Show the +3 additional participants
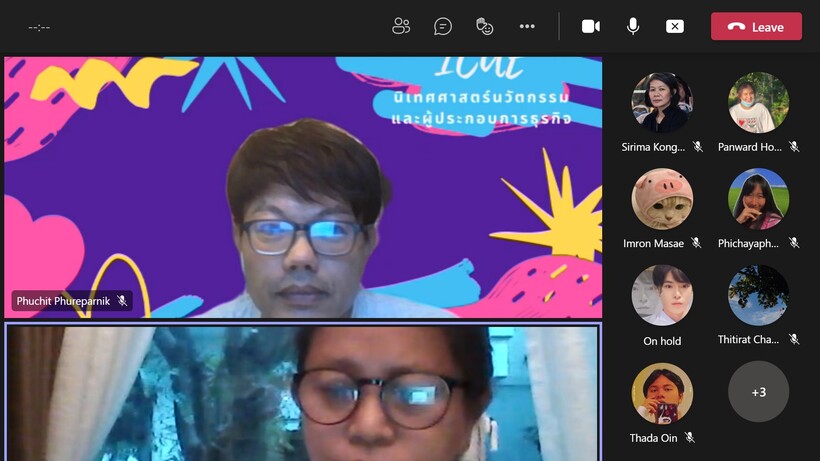This screenshot has height=461, width=820. [758, 392]
